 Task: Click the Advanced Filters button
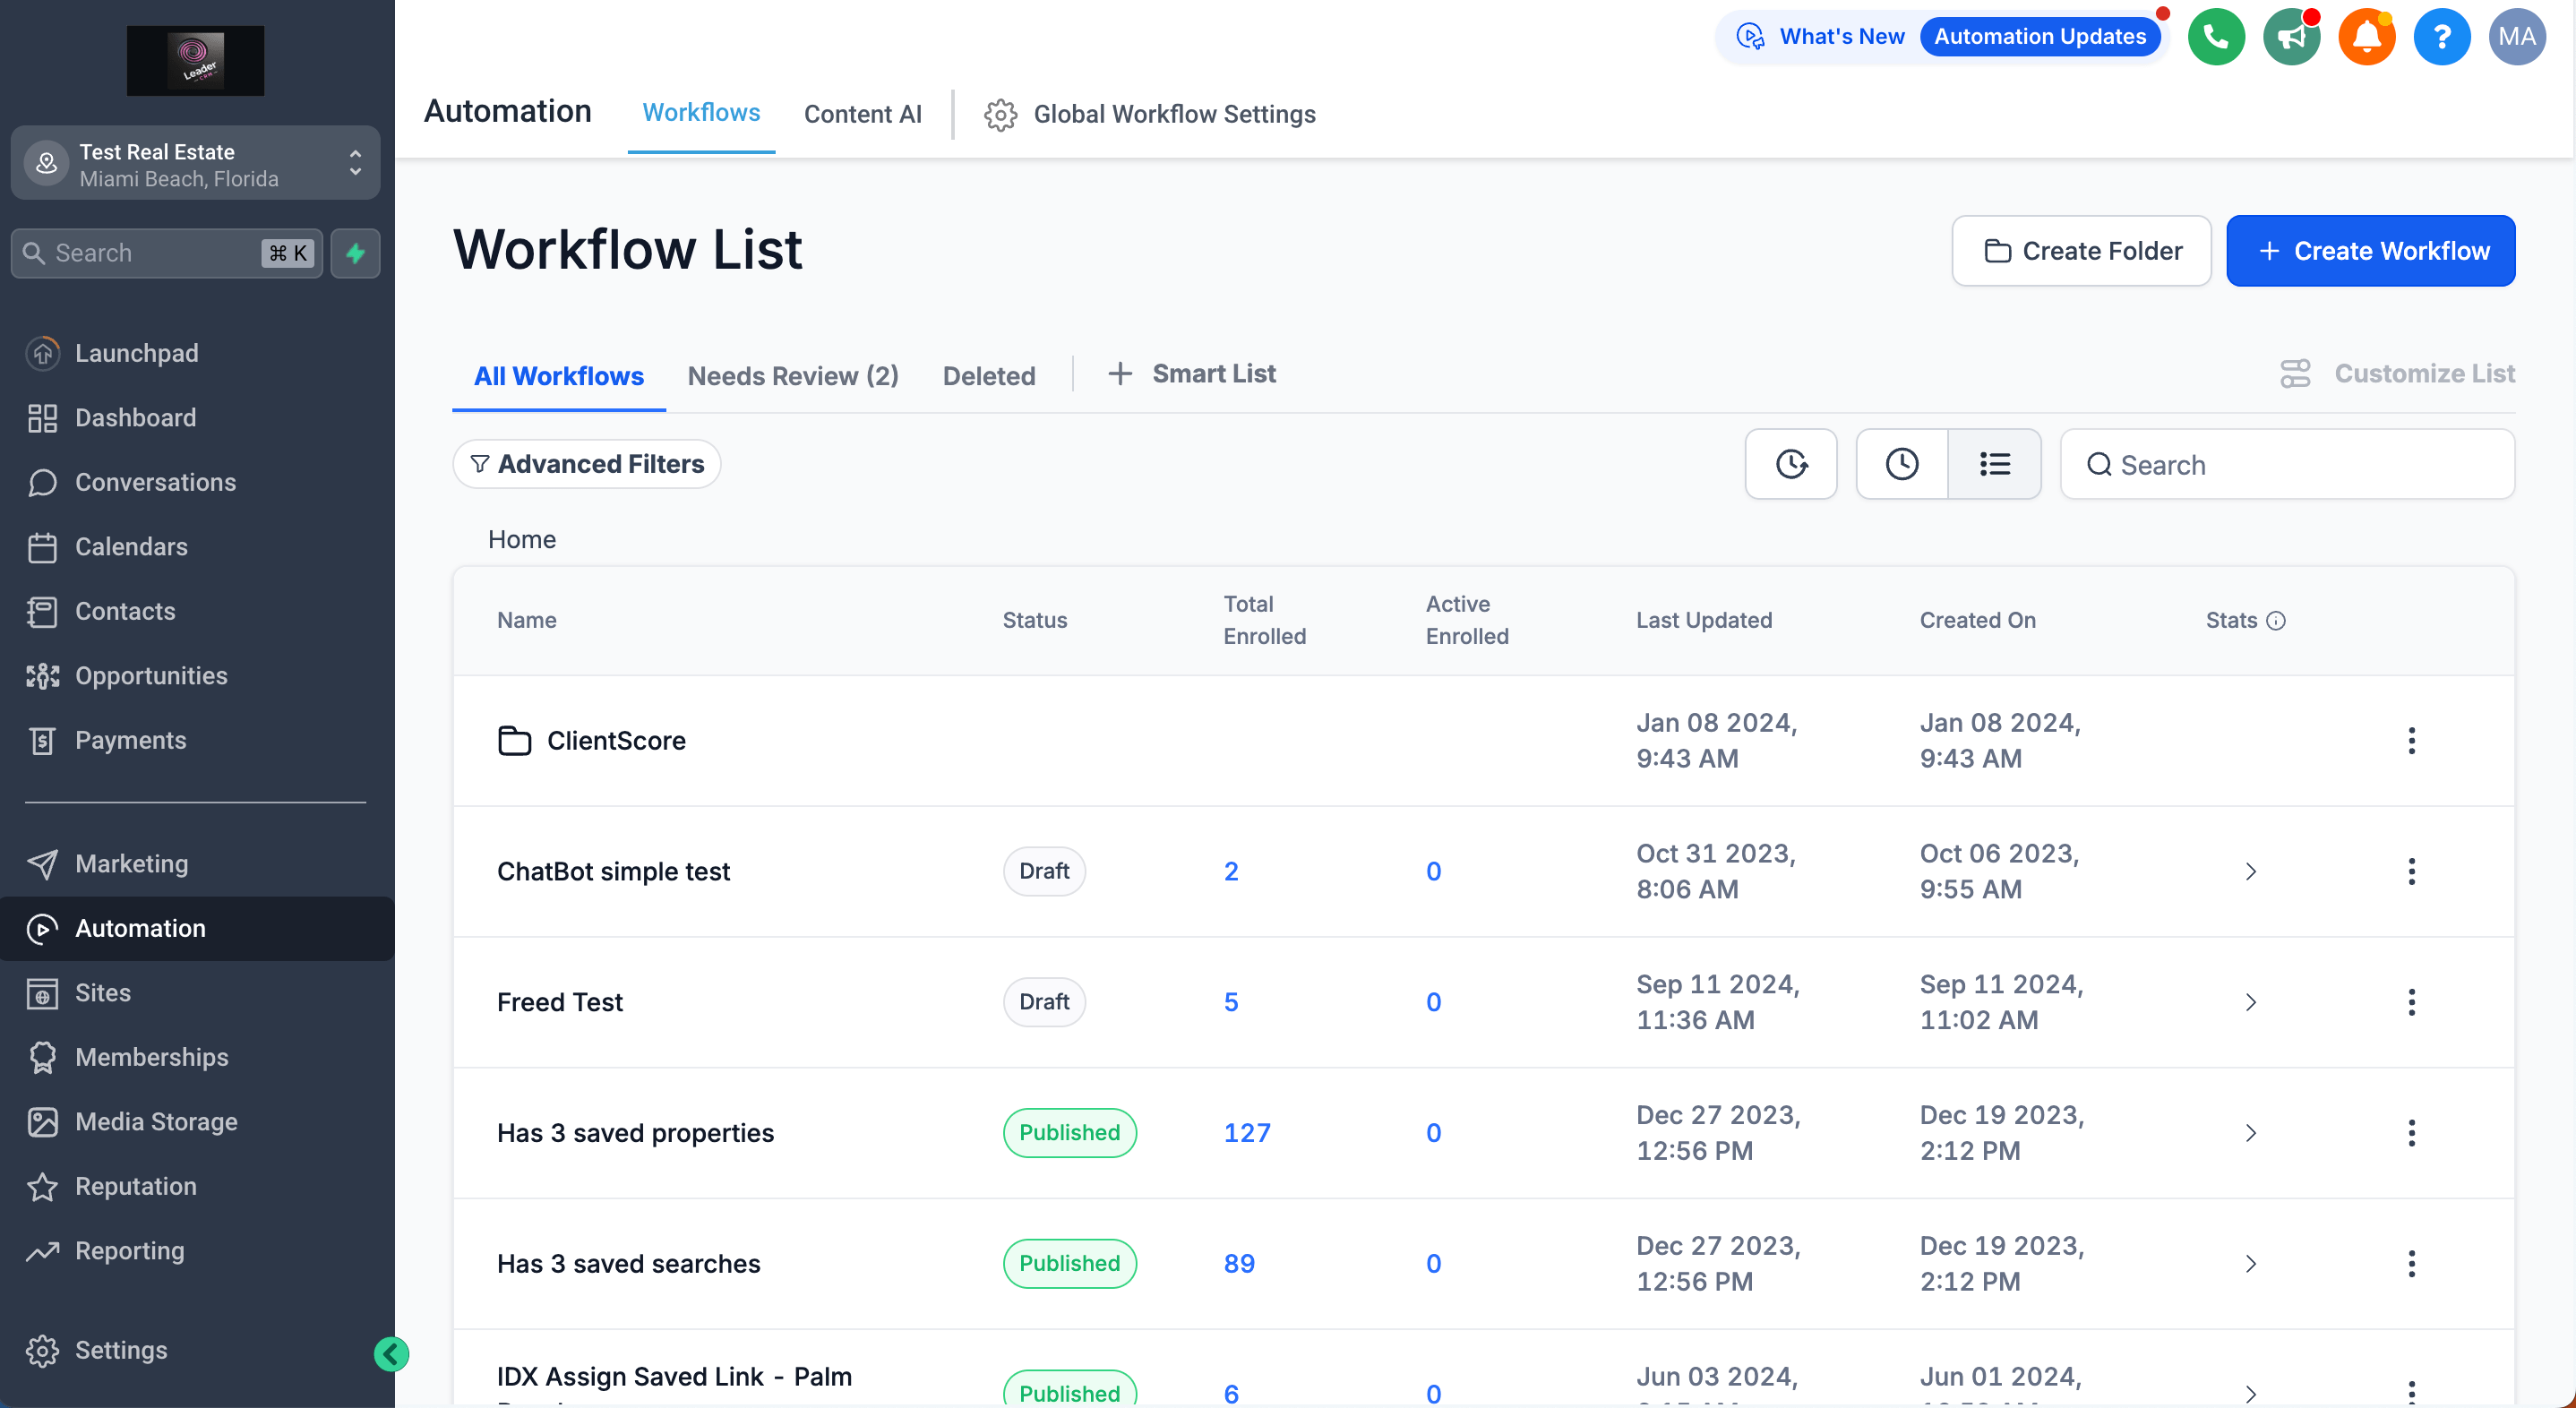587,464
